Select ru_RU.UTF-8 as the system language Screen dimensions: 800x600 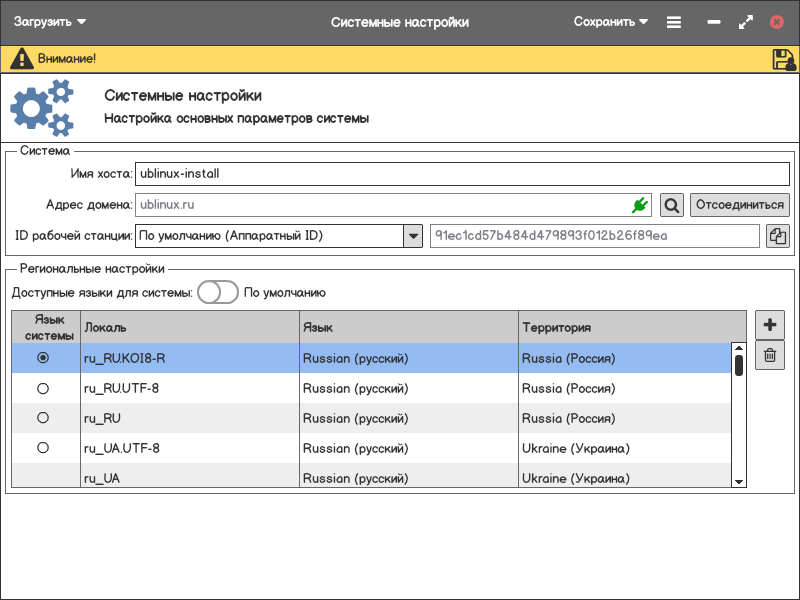[42, 388]
